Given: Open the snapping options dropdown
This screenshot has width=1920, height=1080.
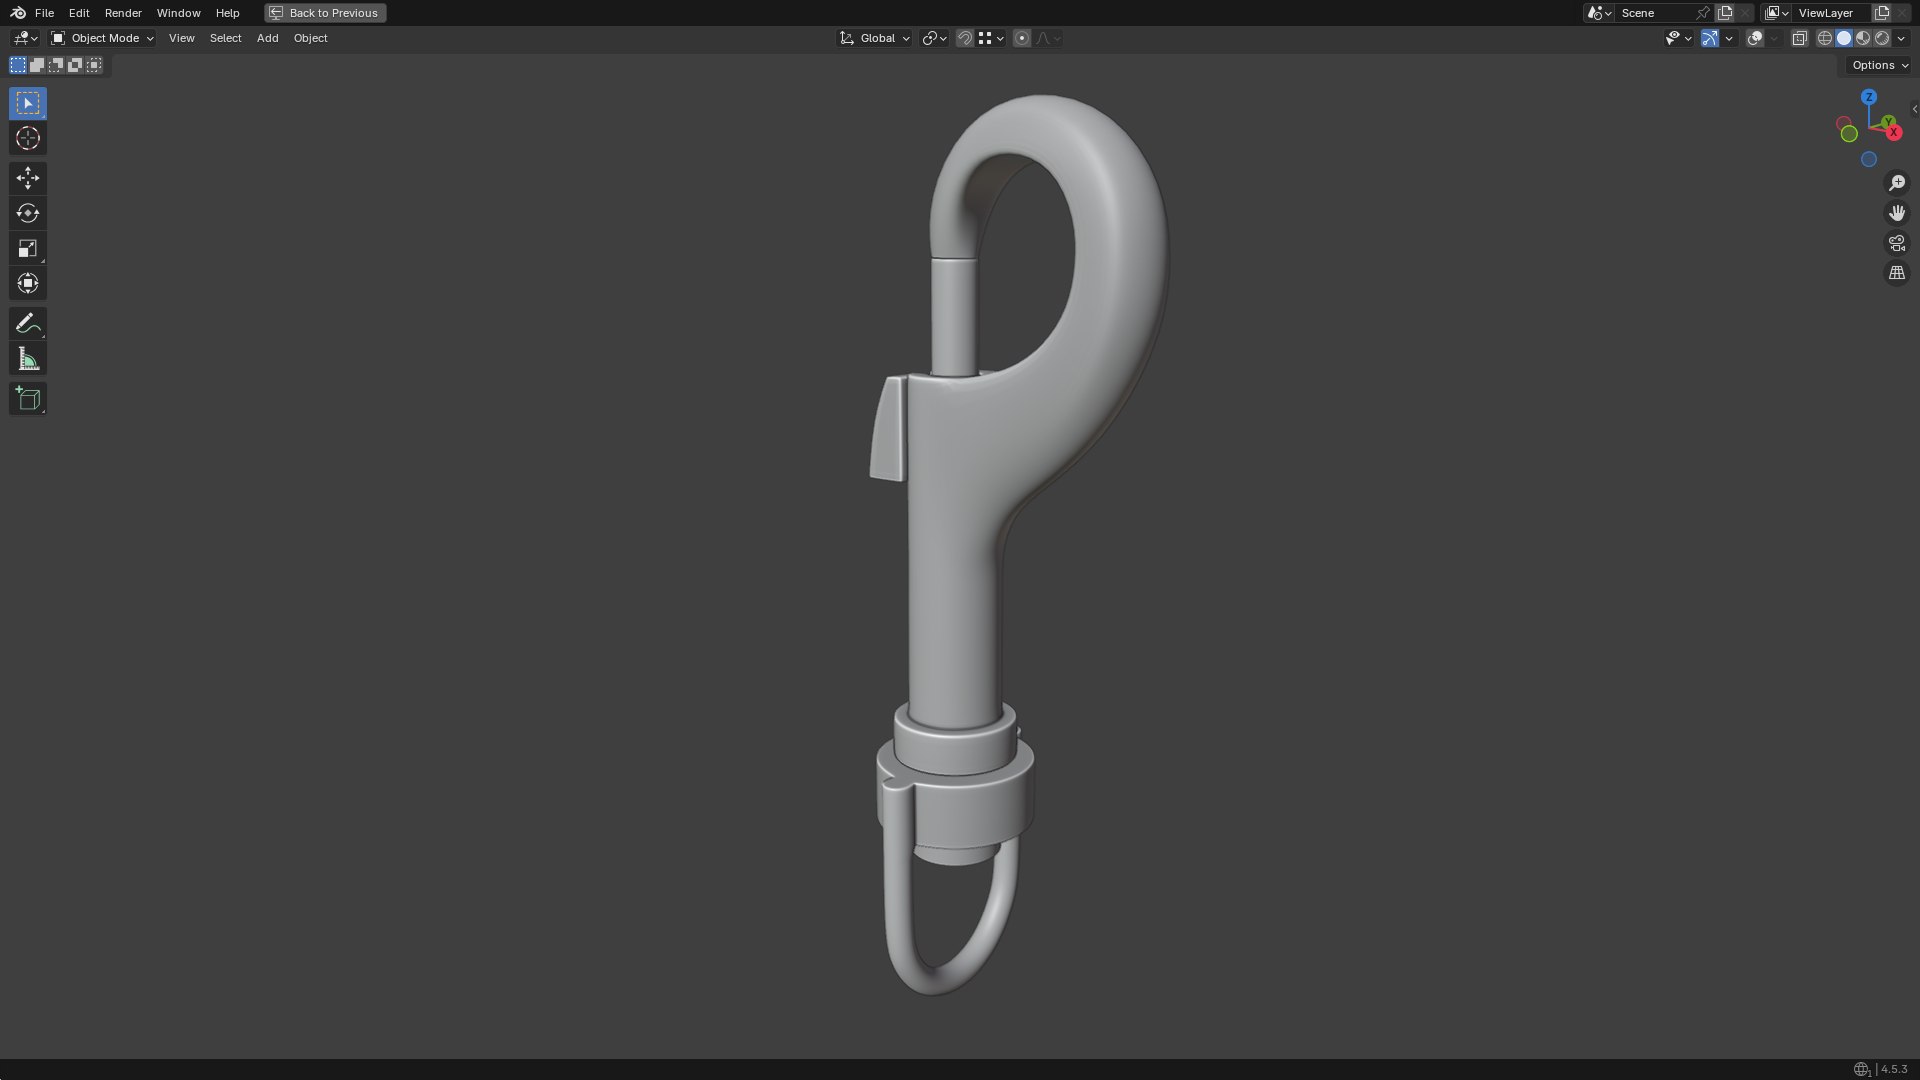Looking at the screenshot, I should (x=991, y=38).
